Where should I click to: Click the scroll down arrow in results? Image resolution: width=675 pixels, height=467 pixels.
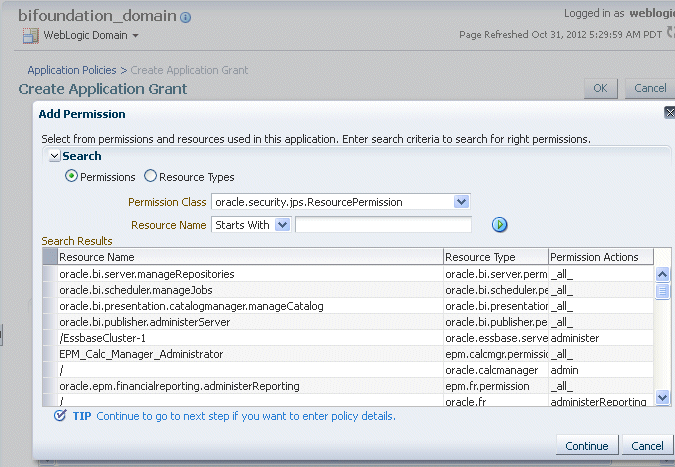tap(663, 397)
